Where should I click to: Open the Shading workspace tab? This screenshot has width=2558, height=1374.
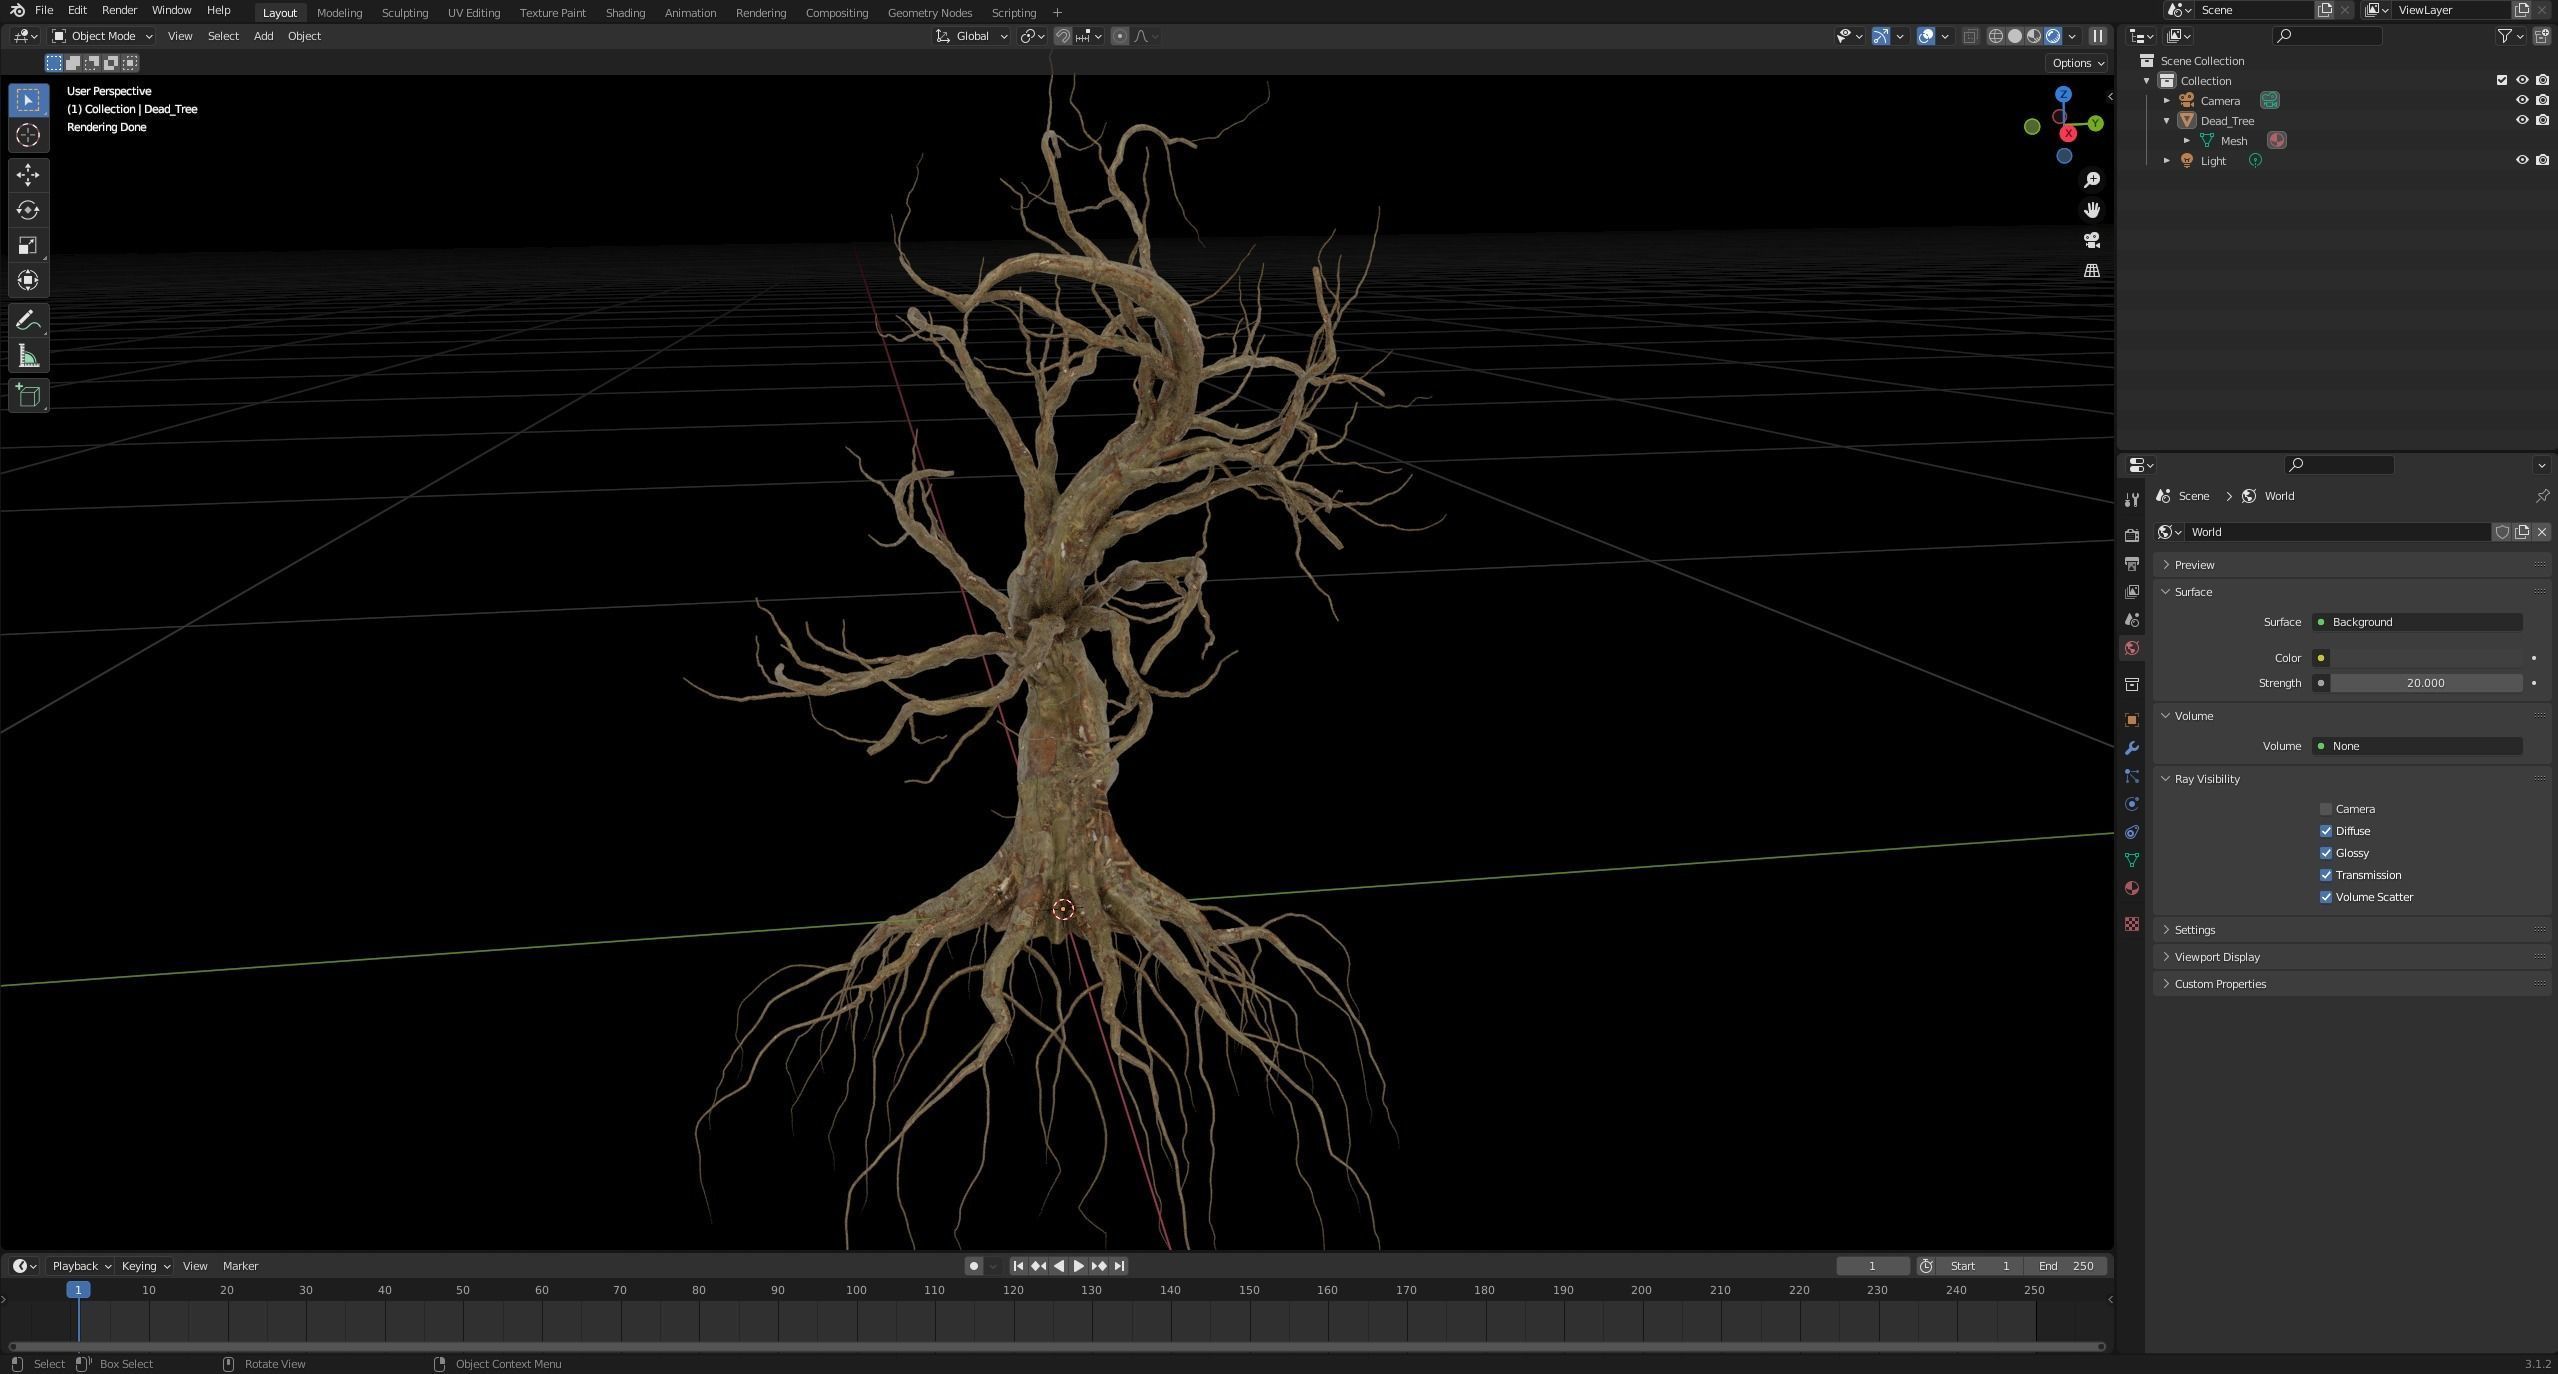tap(625, 13)
